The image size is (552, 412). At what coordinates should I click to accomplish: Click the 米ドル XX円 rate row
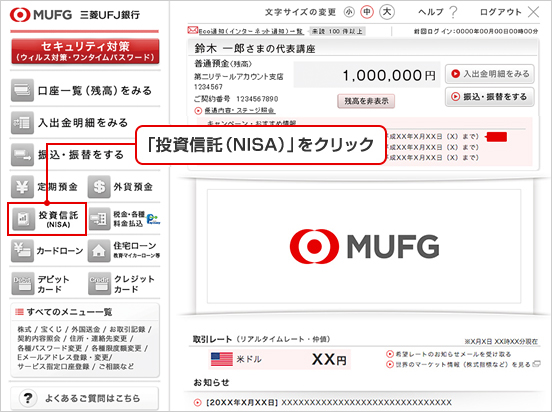pos(280,359)
